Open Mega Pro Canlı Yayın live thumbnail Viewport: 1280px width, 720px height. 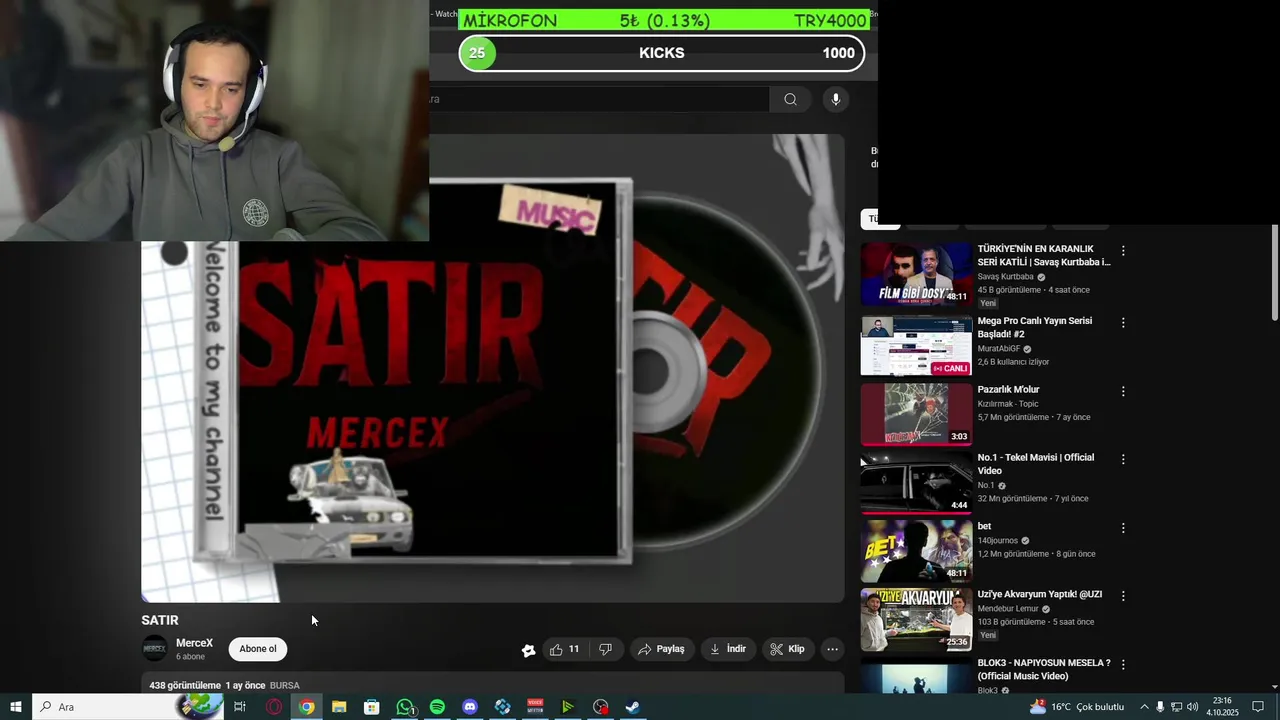(916, 345)
